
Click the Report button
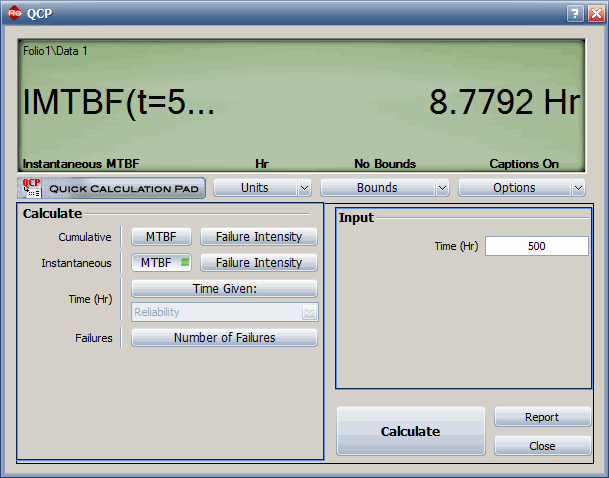[542, 417]
